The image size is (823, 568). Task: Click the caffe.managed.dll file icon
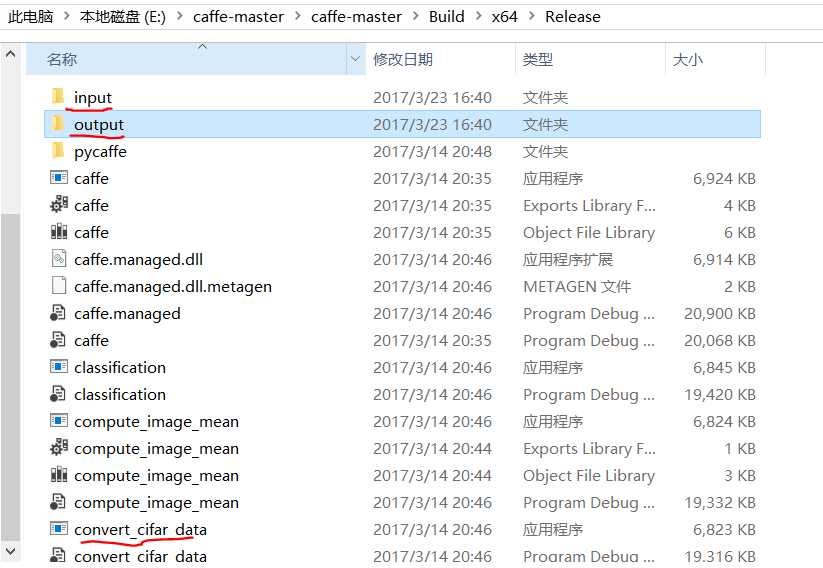[x=59, y=259]
